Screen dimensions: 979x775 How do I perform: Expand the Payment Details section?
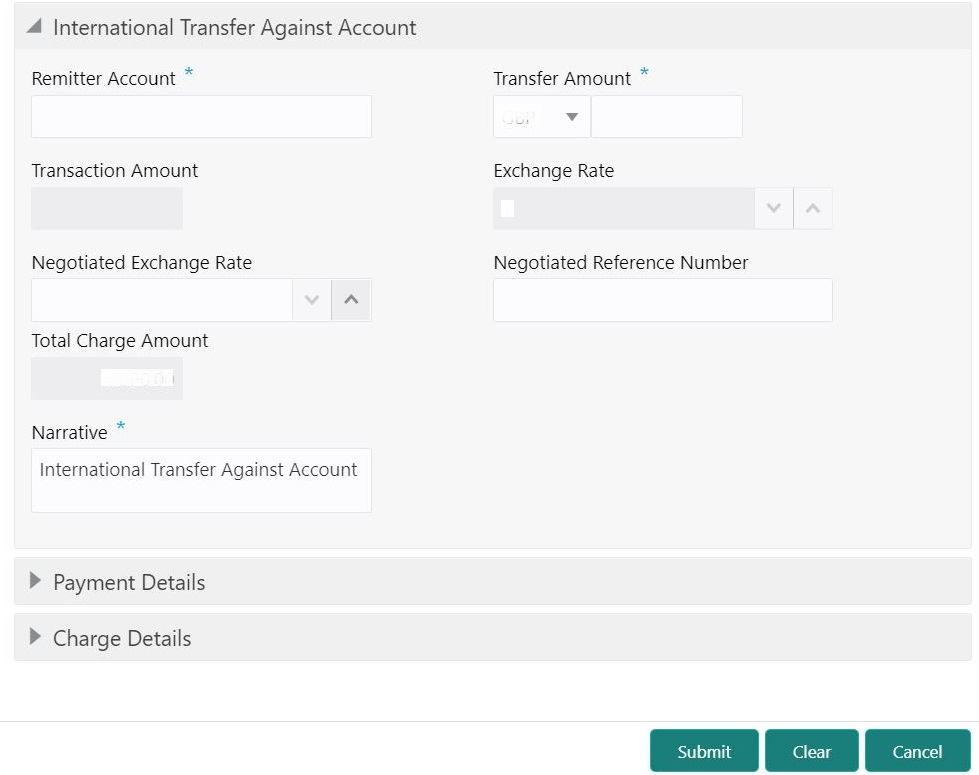point(35,581)
